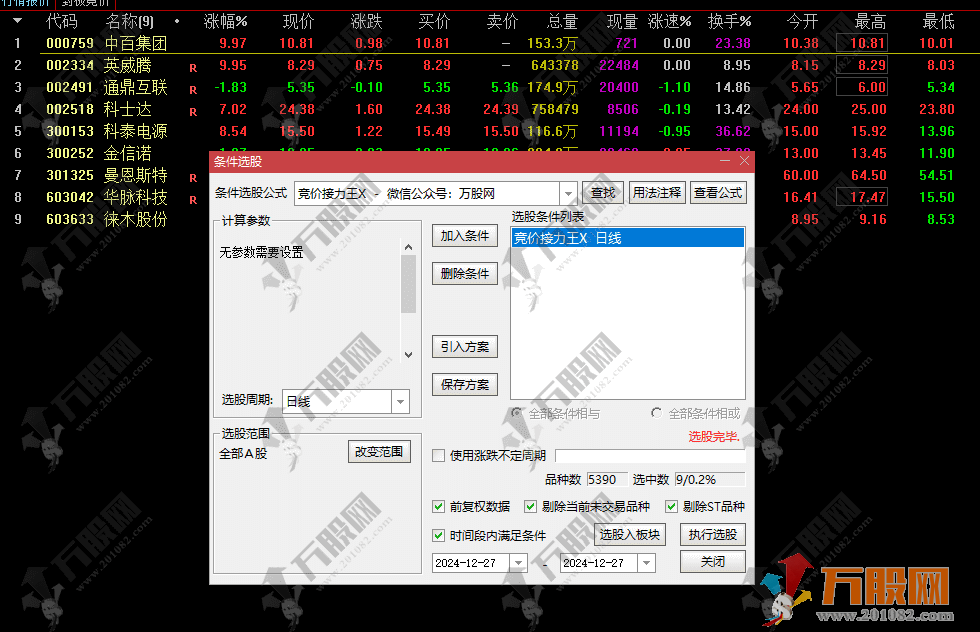Screen dimensions: 980x632
Task: Click the calculation-parameters scroll down arrow
Action: click(x=409, y=354)
